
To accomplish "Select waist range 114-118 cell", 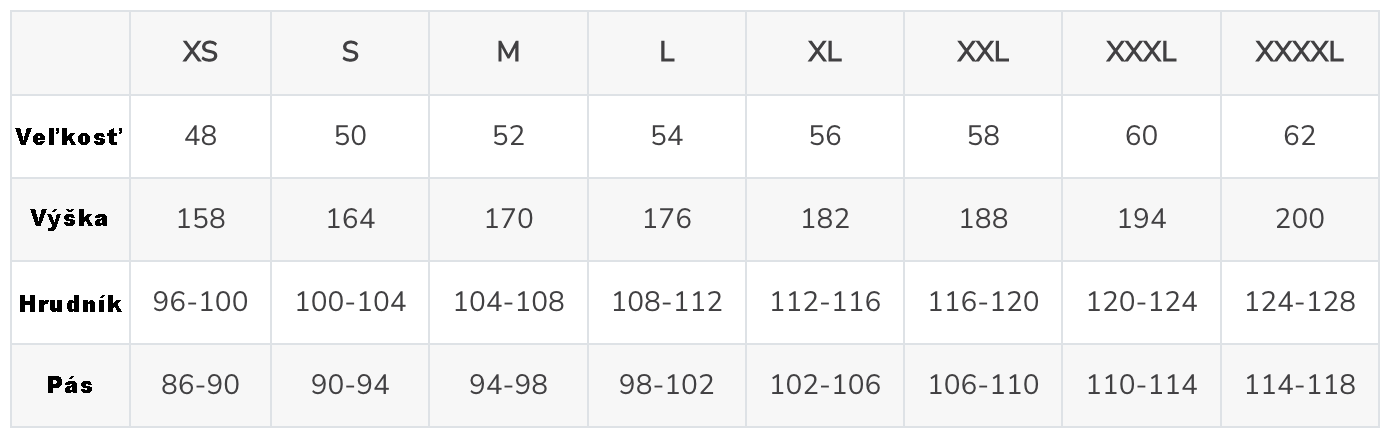I will click(x=1300, y=385).
